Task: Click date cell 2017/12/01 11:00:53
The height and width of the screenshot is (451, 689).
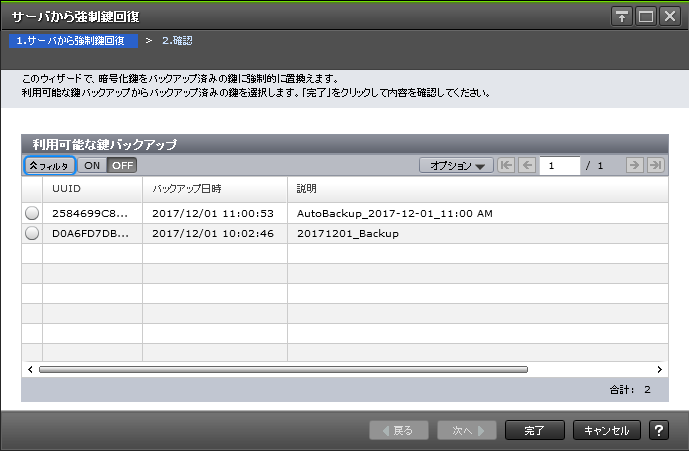Action: 213,214
